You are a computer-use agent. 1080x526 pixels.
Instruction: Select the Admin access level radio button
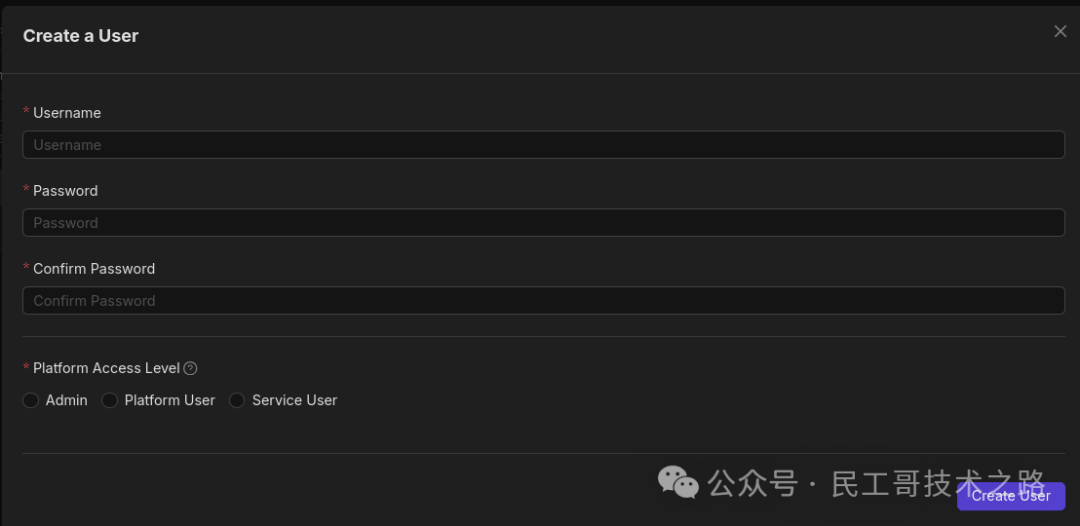31,401
